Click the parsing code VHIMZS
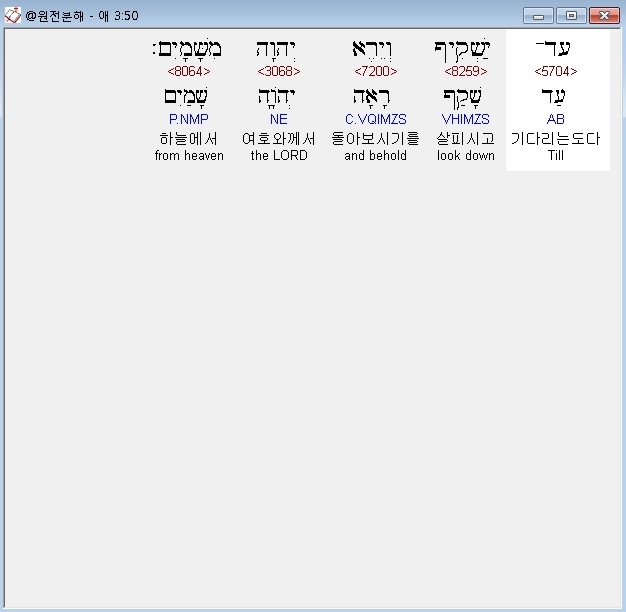This screenshot has height=612, width=626. 466,119
